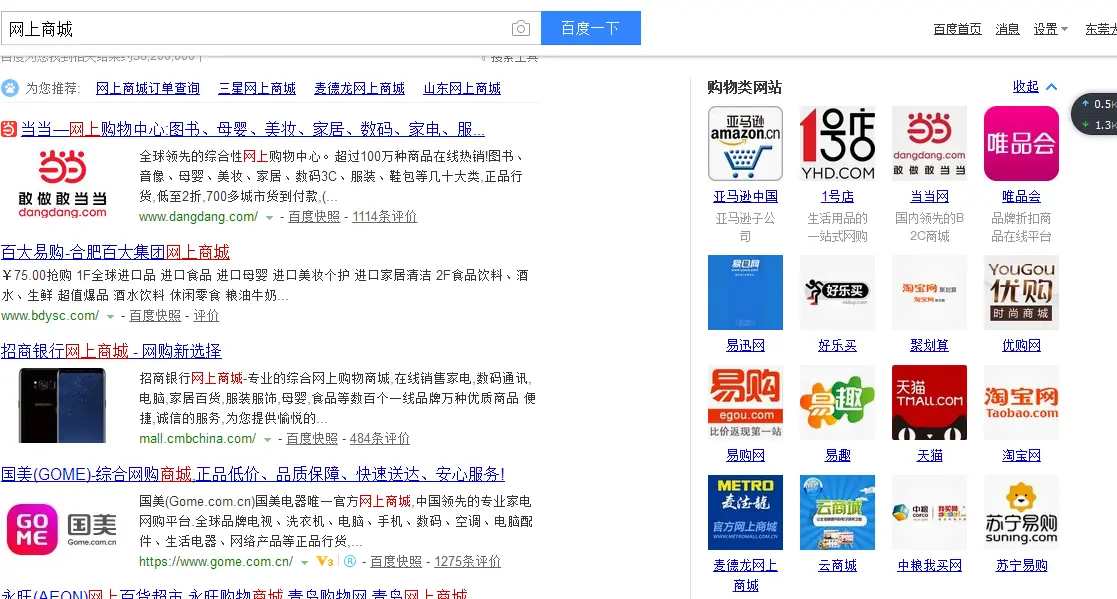Select suggestion 三星网上商城
1117x599 pixels.
pyautogui.click(x=257, y=88)
